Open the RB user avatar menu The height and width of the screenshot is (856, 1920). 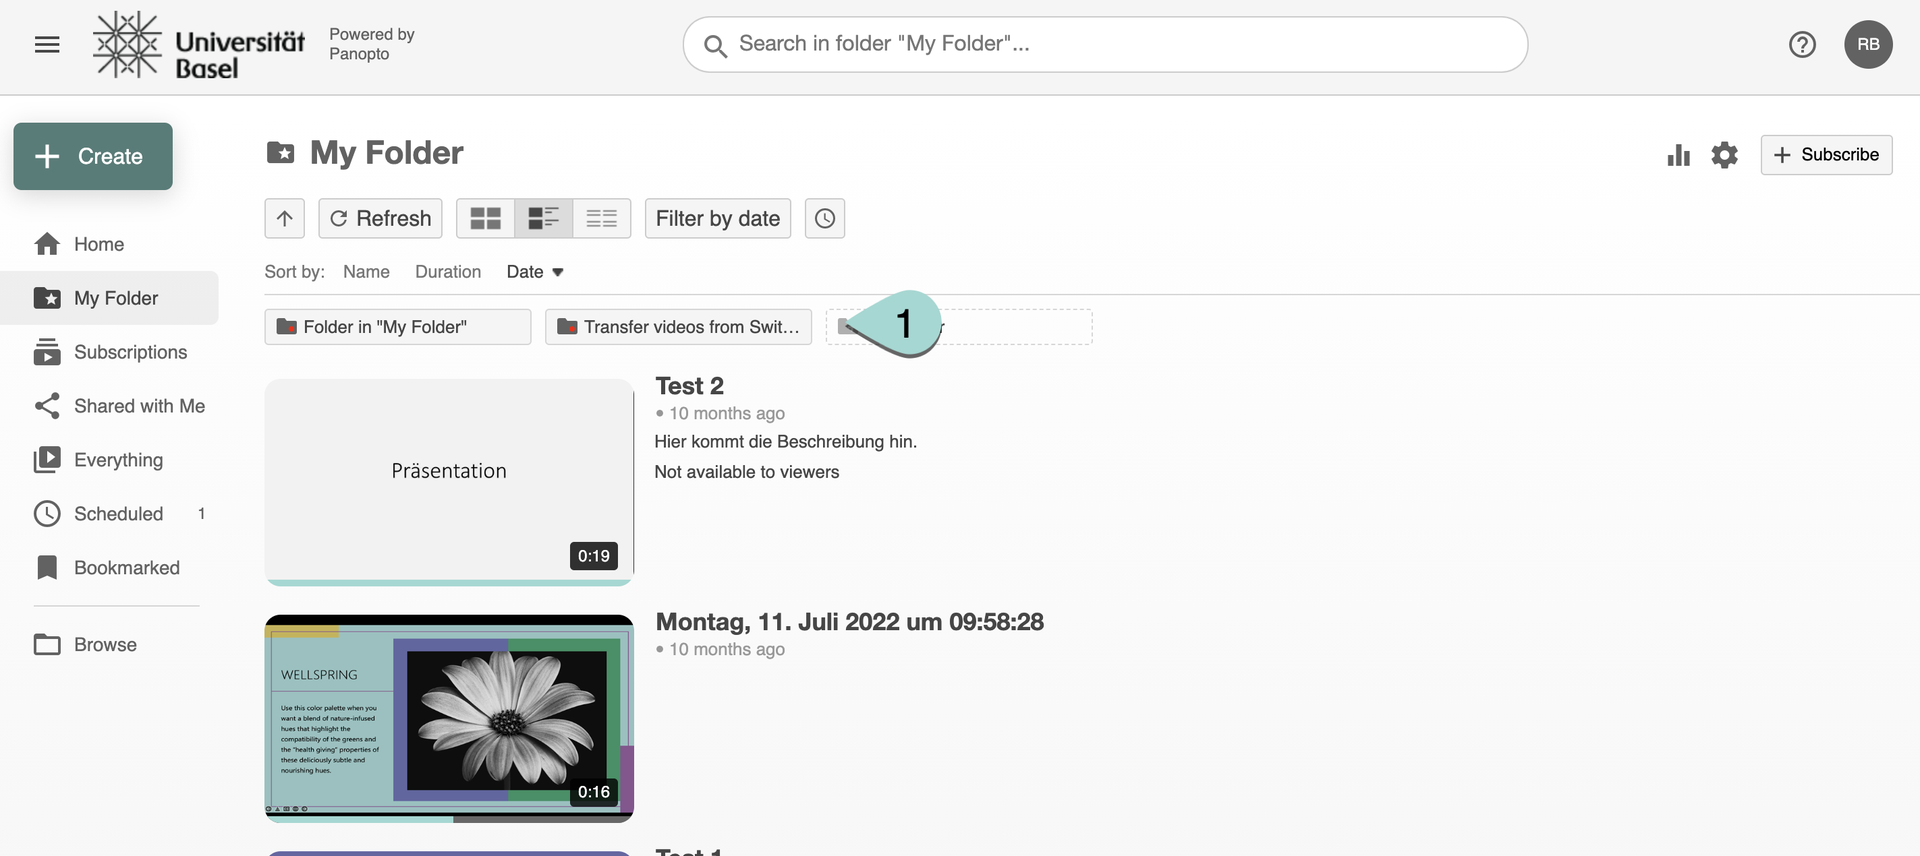[1868, 44]
